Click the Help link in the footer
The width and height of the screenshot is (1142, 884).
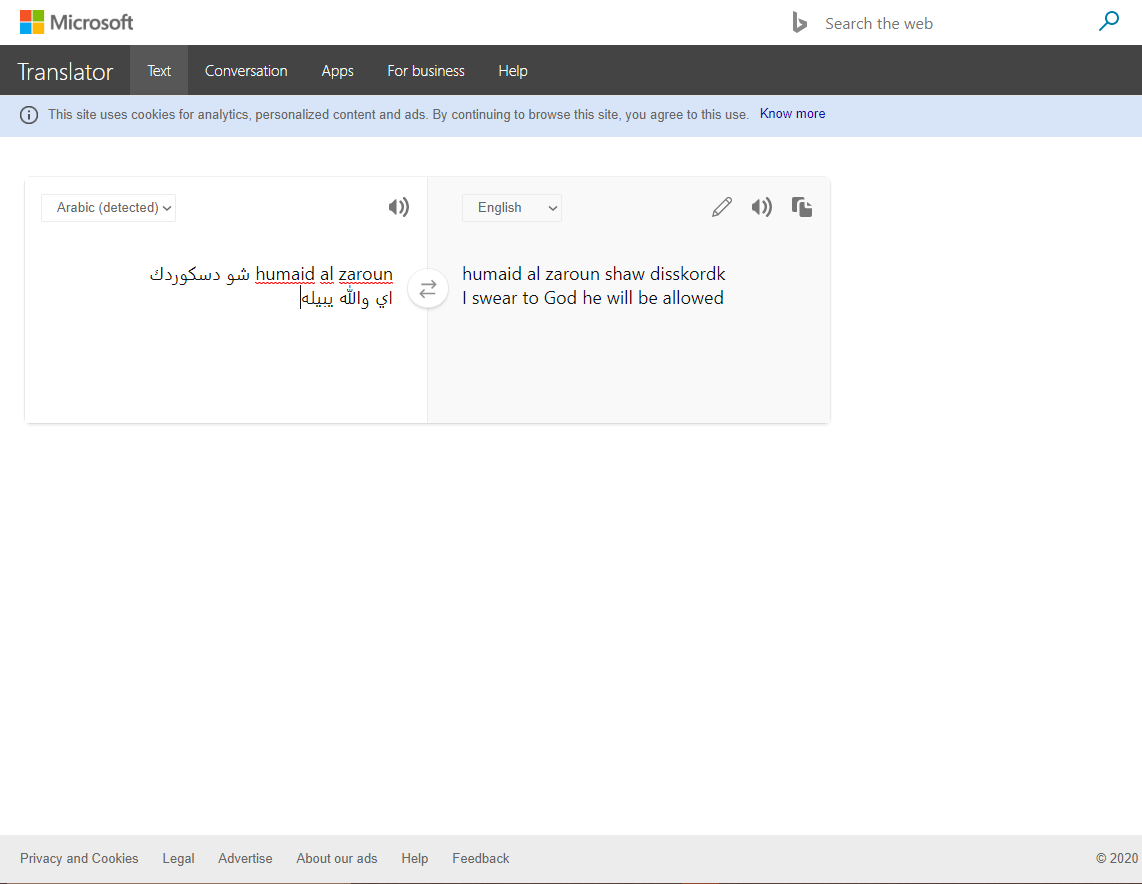pos(414,859)
